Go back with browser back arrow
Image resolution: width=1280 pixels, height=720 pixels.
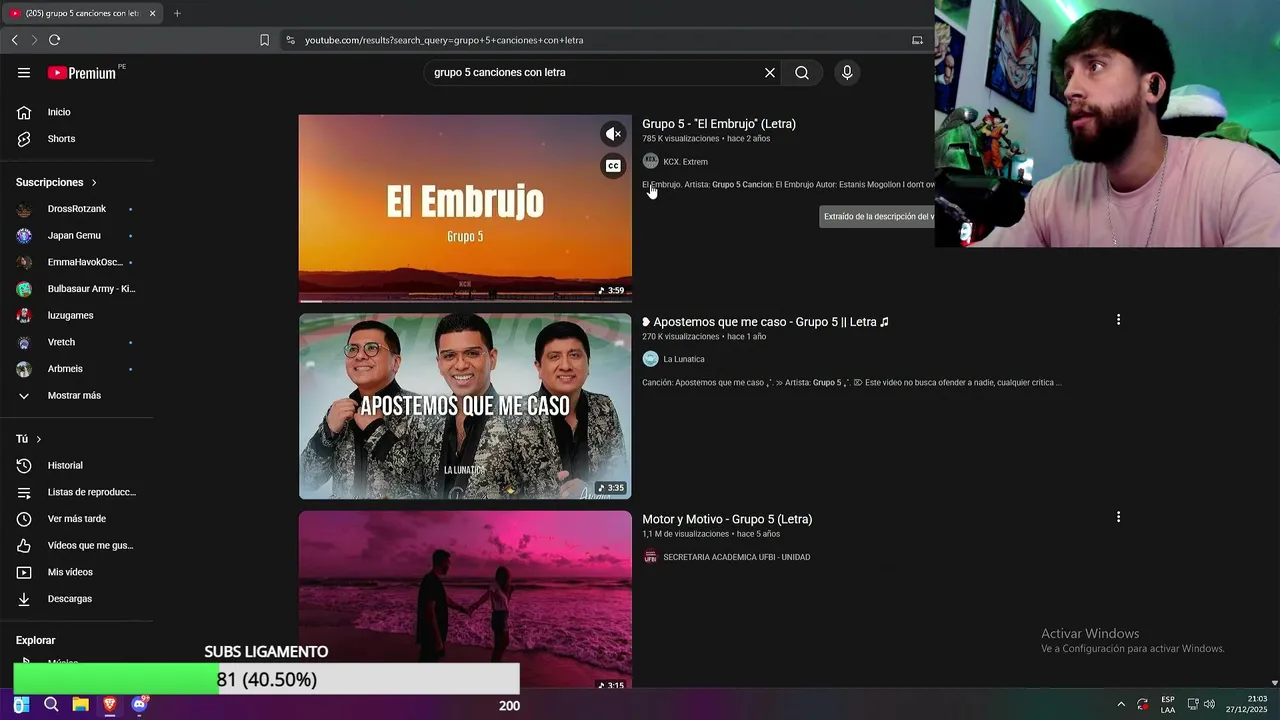pos(14,40)
